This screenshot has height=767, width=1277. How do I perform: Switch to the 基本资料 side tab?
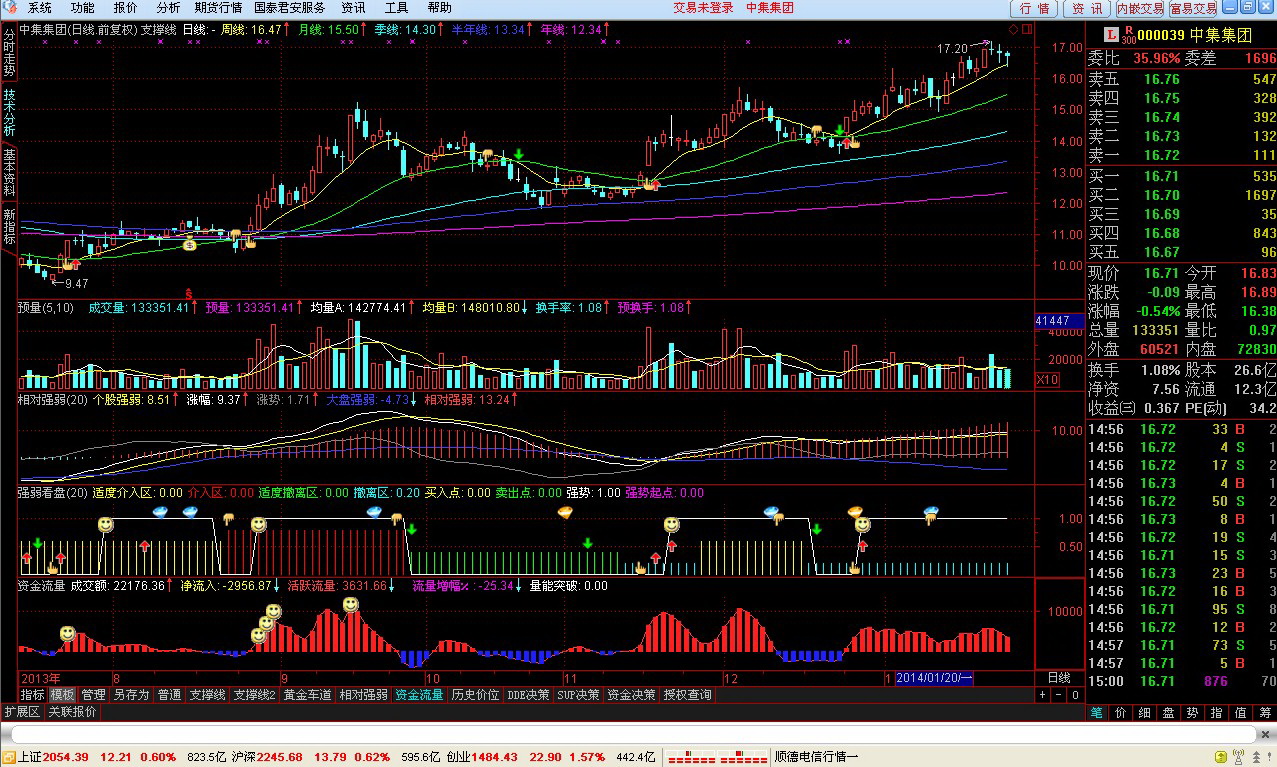pos(9,173)
